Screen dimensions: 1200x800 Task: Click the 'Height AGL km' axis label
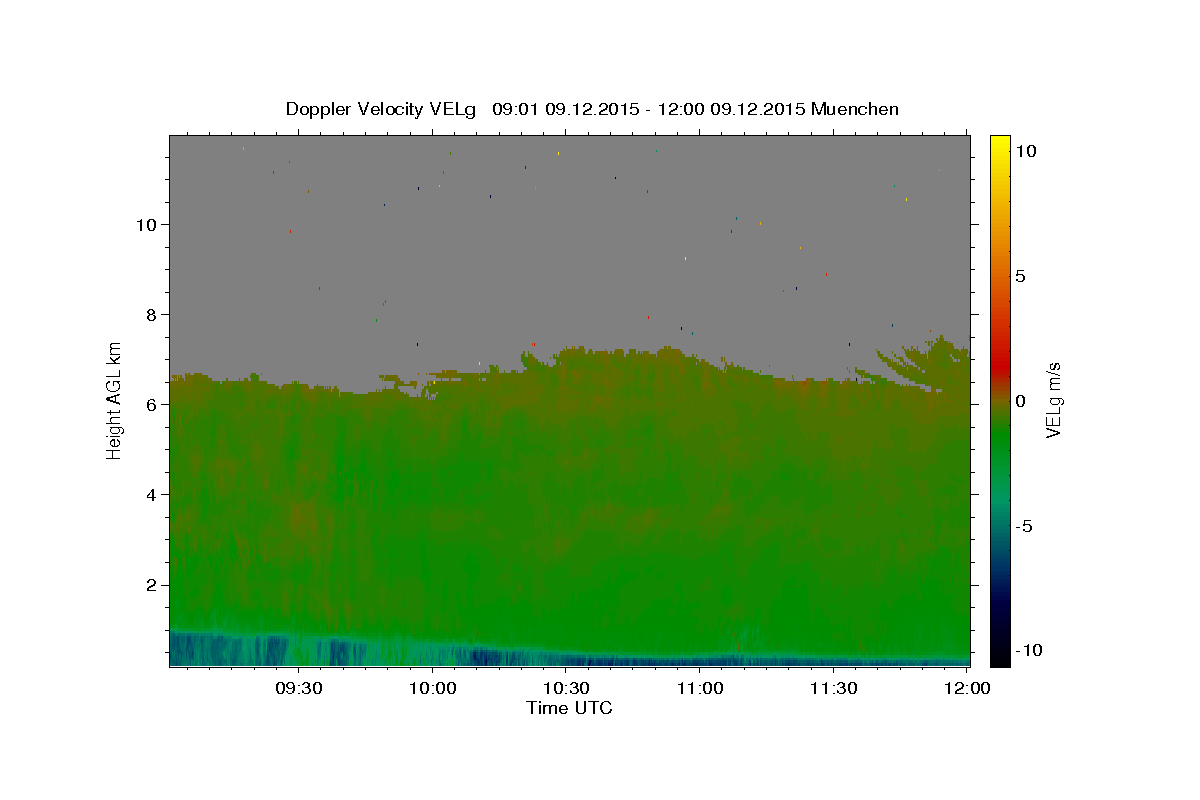(115, 401)
